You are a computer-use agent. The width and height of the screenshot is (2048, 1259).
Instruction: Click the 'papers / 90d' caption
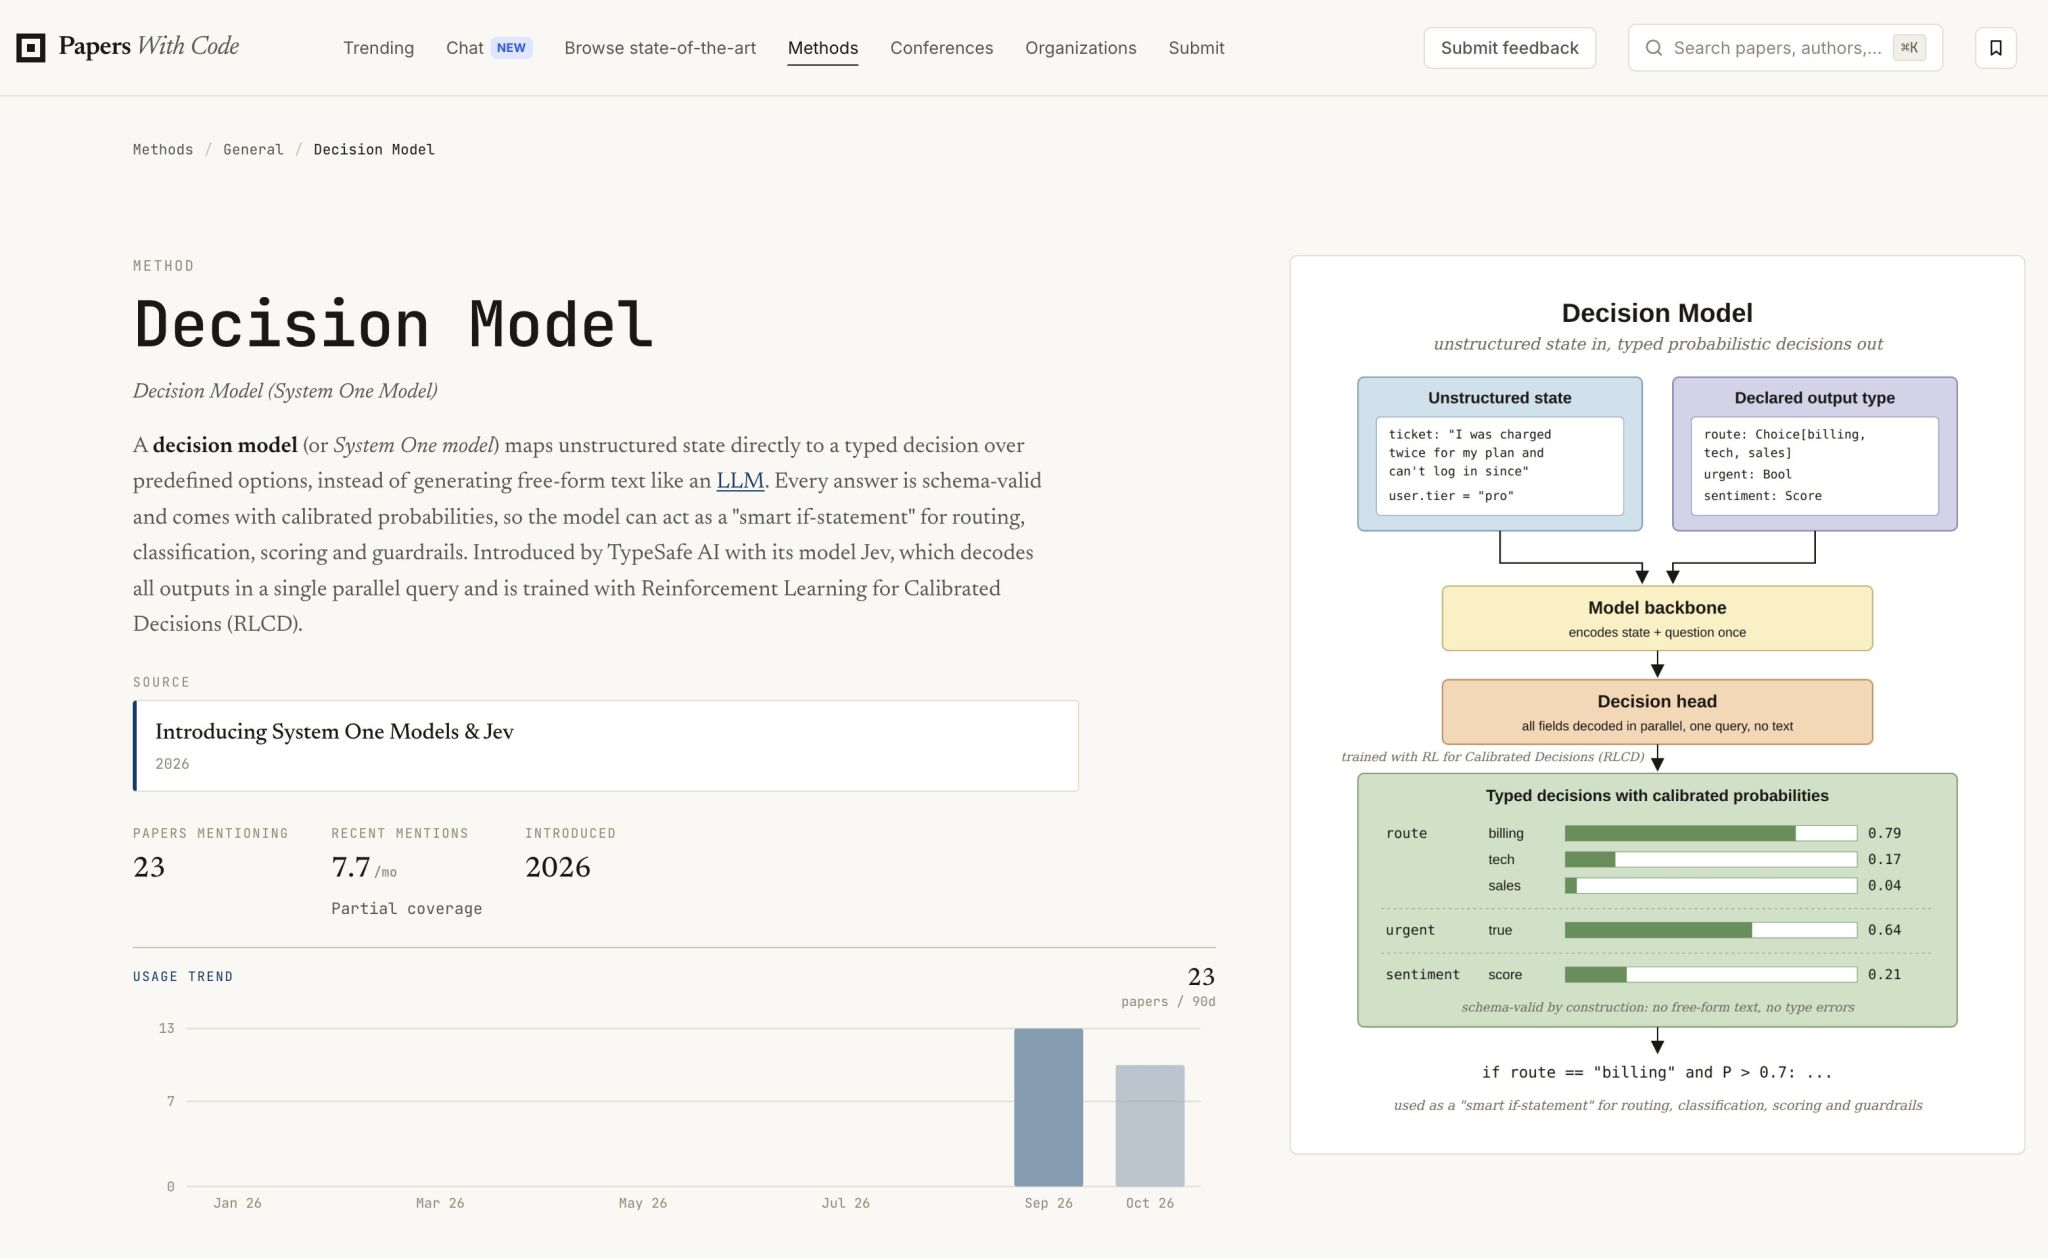click(1168, 1002)
